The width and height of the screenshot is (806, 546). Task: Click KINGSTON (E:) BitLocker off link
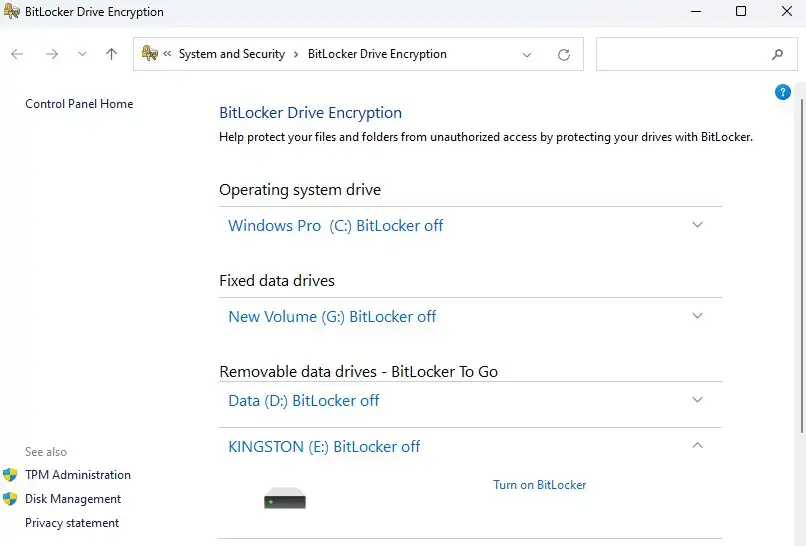click(324, 447)
